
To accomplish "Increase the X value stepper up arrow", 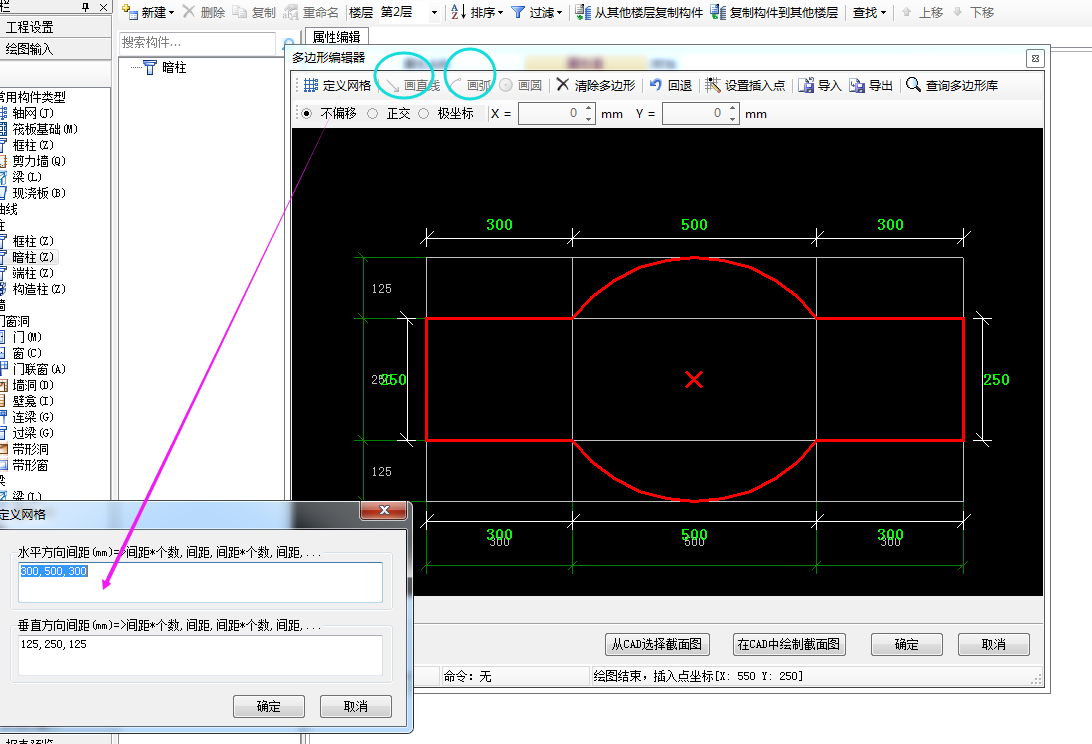I will pos(588,108).
